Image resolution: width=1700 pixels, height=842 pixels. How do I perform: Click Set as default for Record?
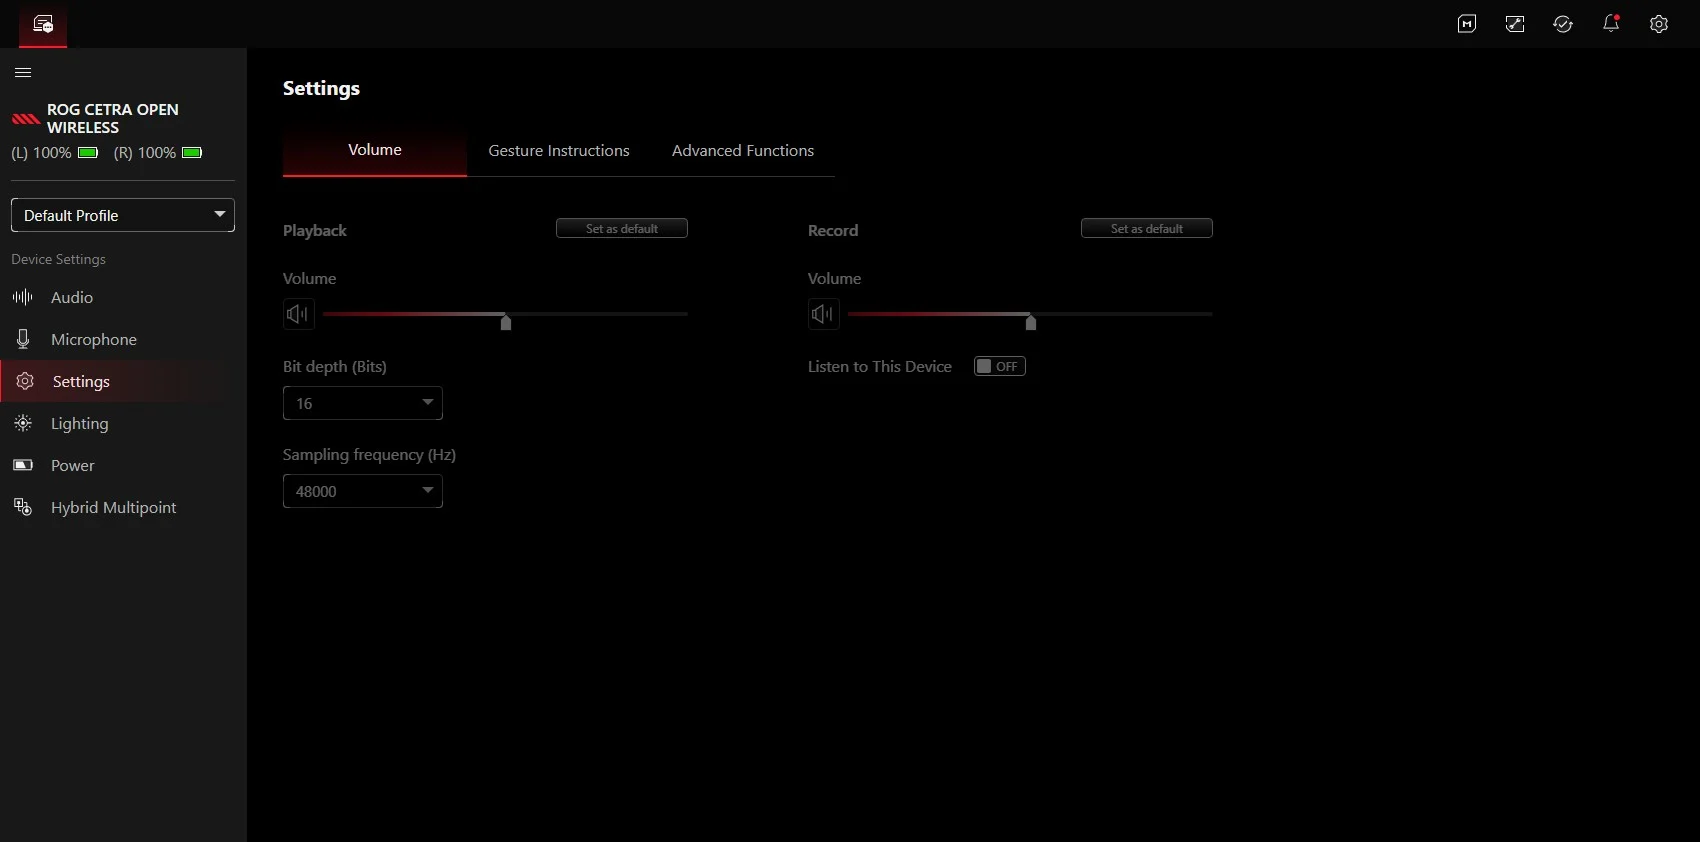pyautogui.click(x=1147, y=228)
